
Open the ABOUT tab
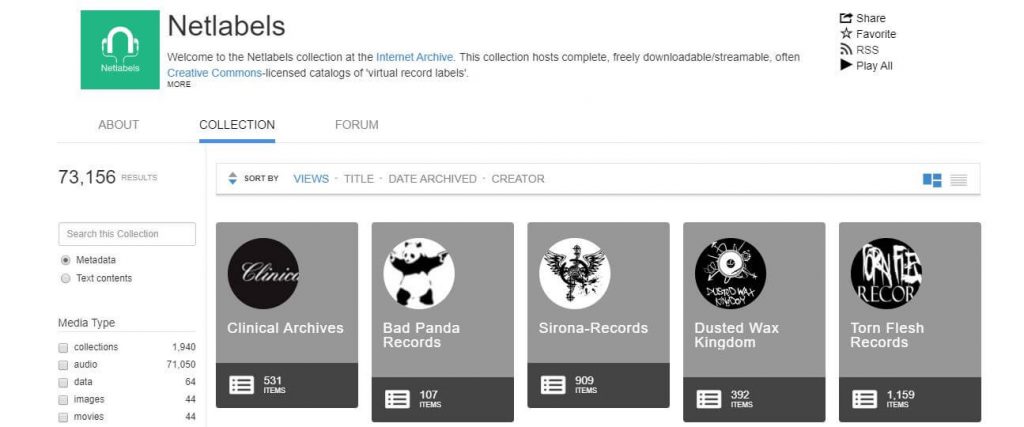118,125
